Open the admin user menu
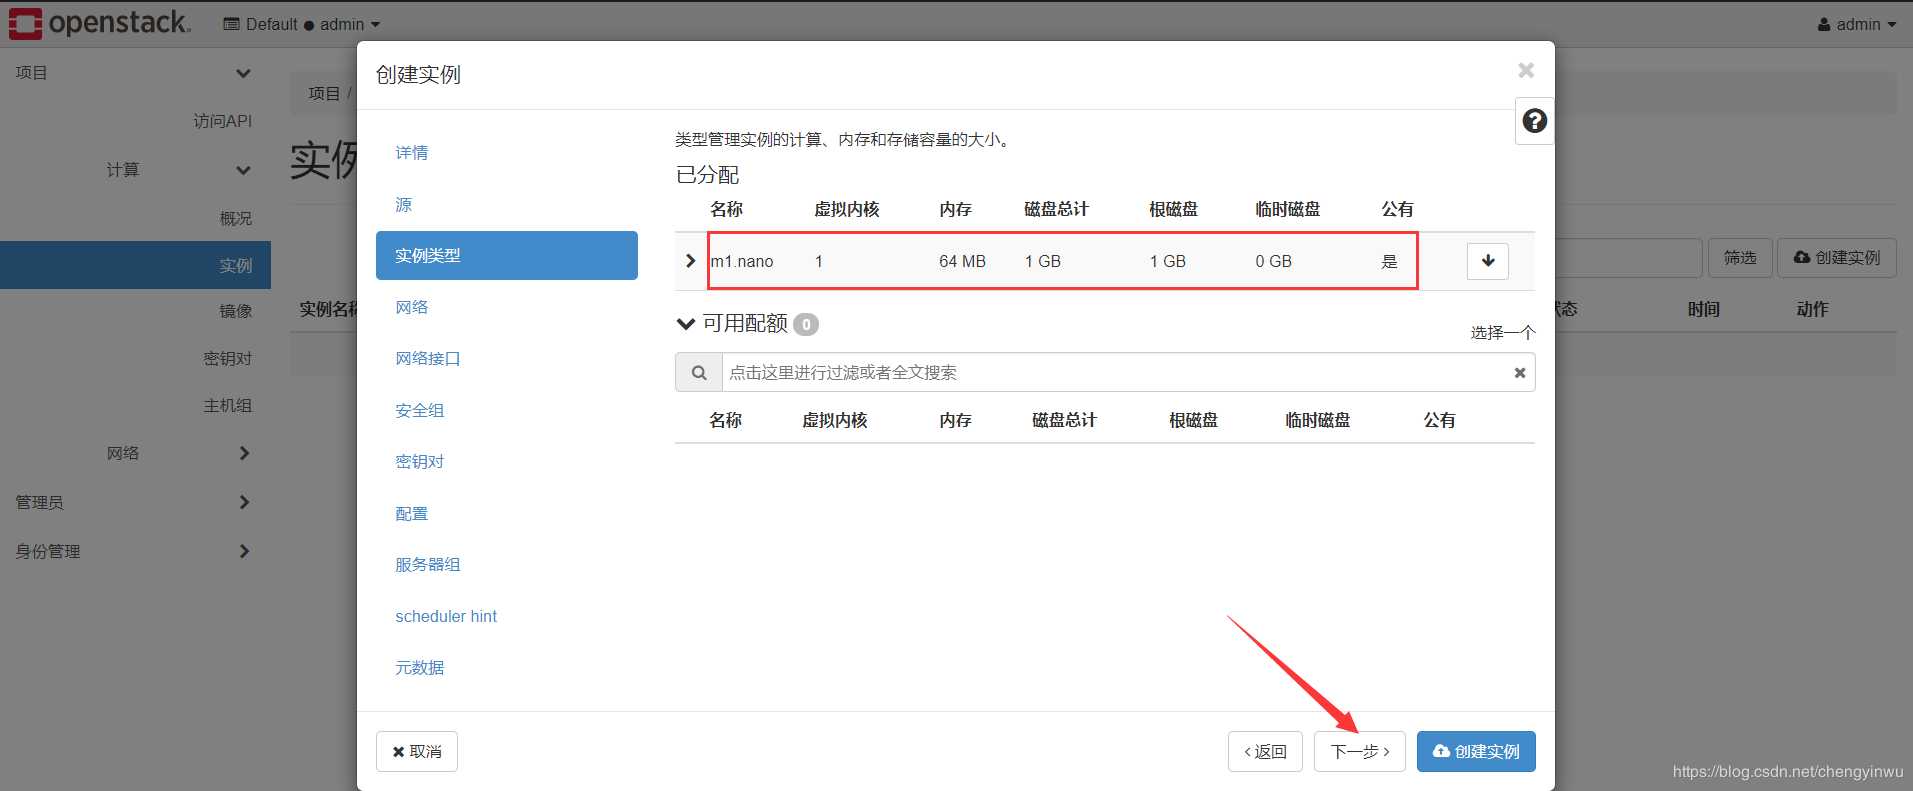Viewport: 1913px width, 791px height. click(1856, 24)
